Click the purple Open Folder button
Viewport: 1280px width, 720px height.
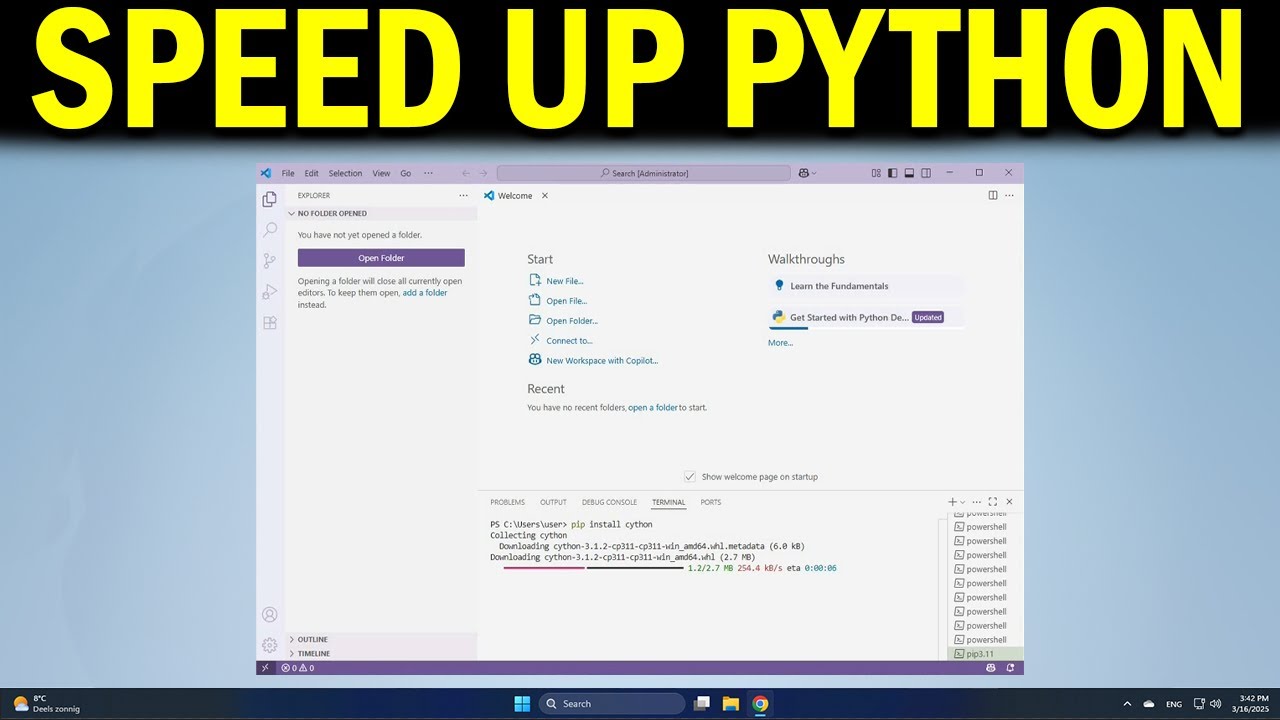381,258
